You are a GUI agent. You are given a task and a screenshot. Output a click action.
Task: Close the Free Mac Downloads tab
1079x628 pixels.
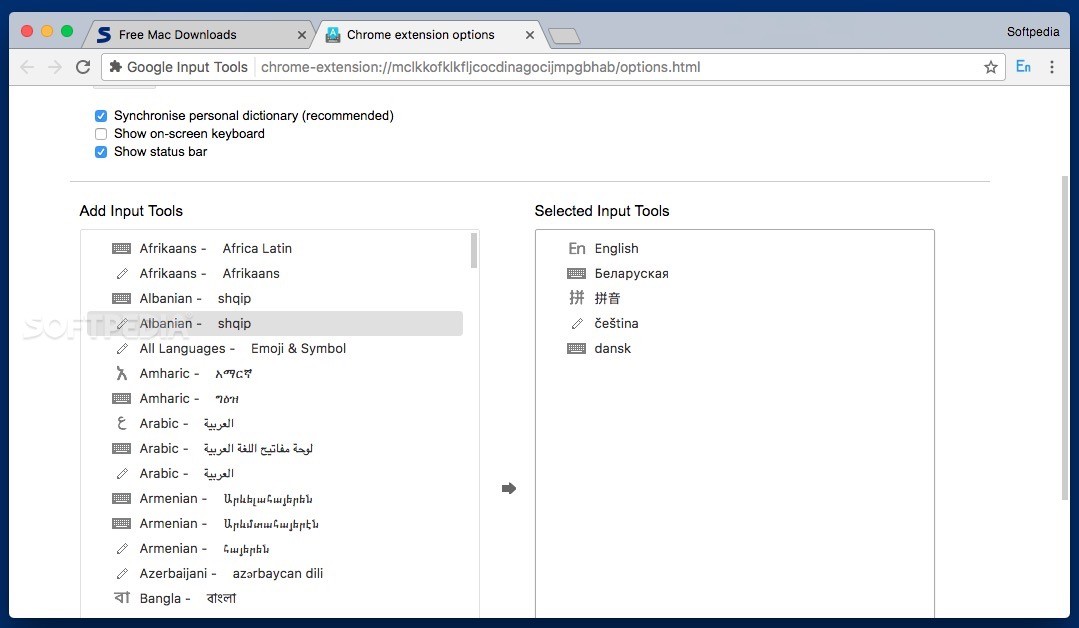(x=301, y=34)
